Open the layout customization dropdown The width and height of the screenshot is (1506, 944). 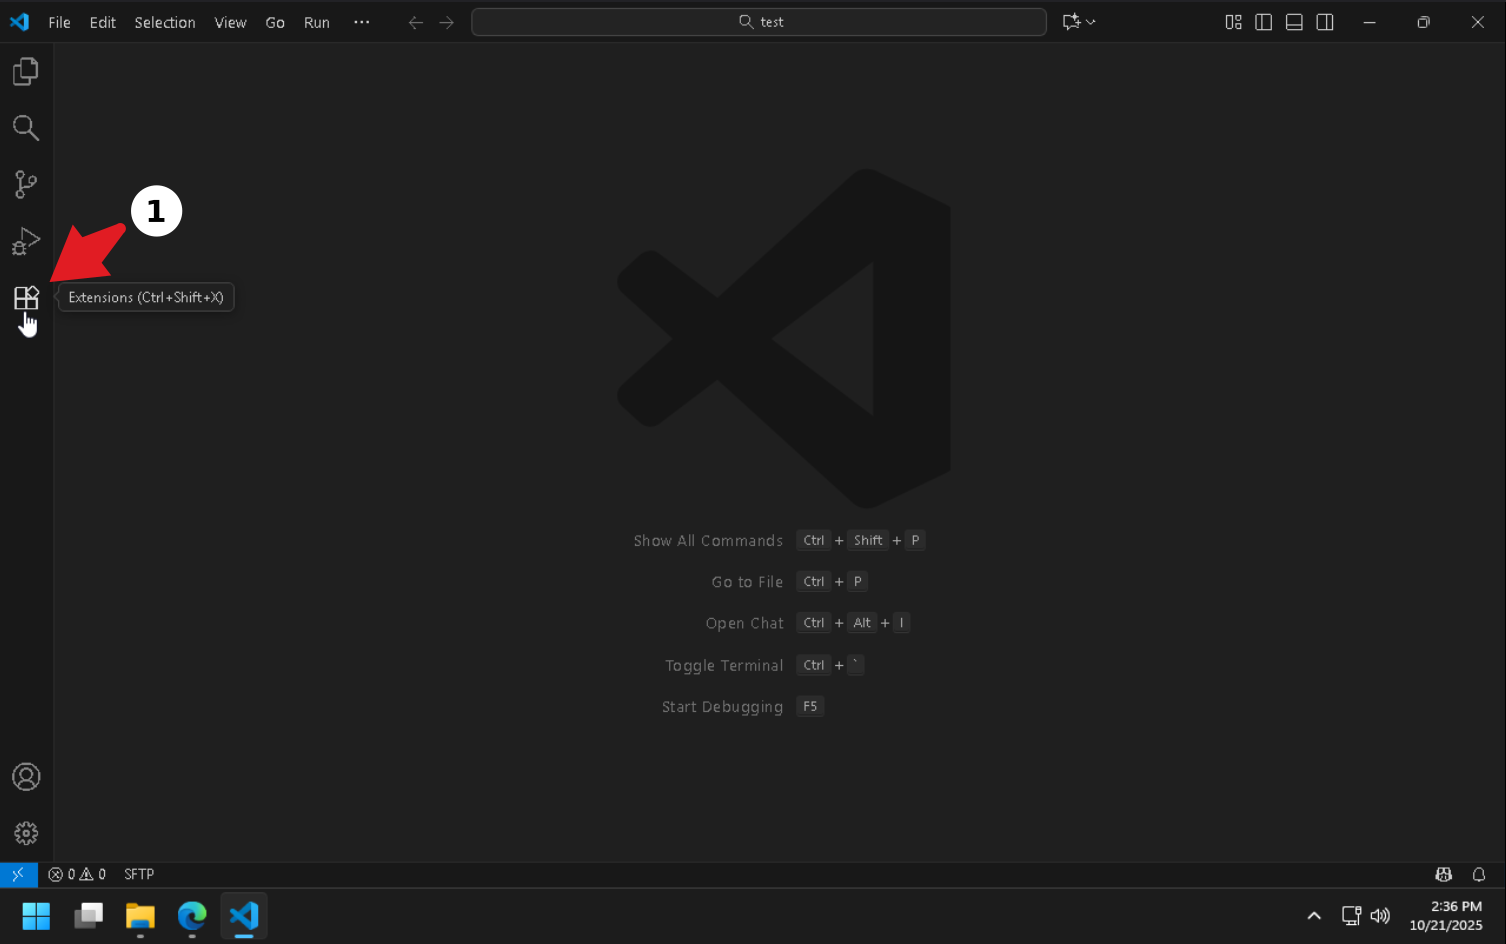(x=1233, y=21)
